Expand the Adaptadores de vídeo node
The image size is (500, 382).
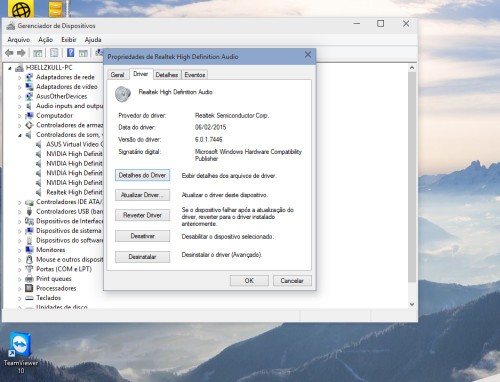20,87
